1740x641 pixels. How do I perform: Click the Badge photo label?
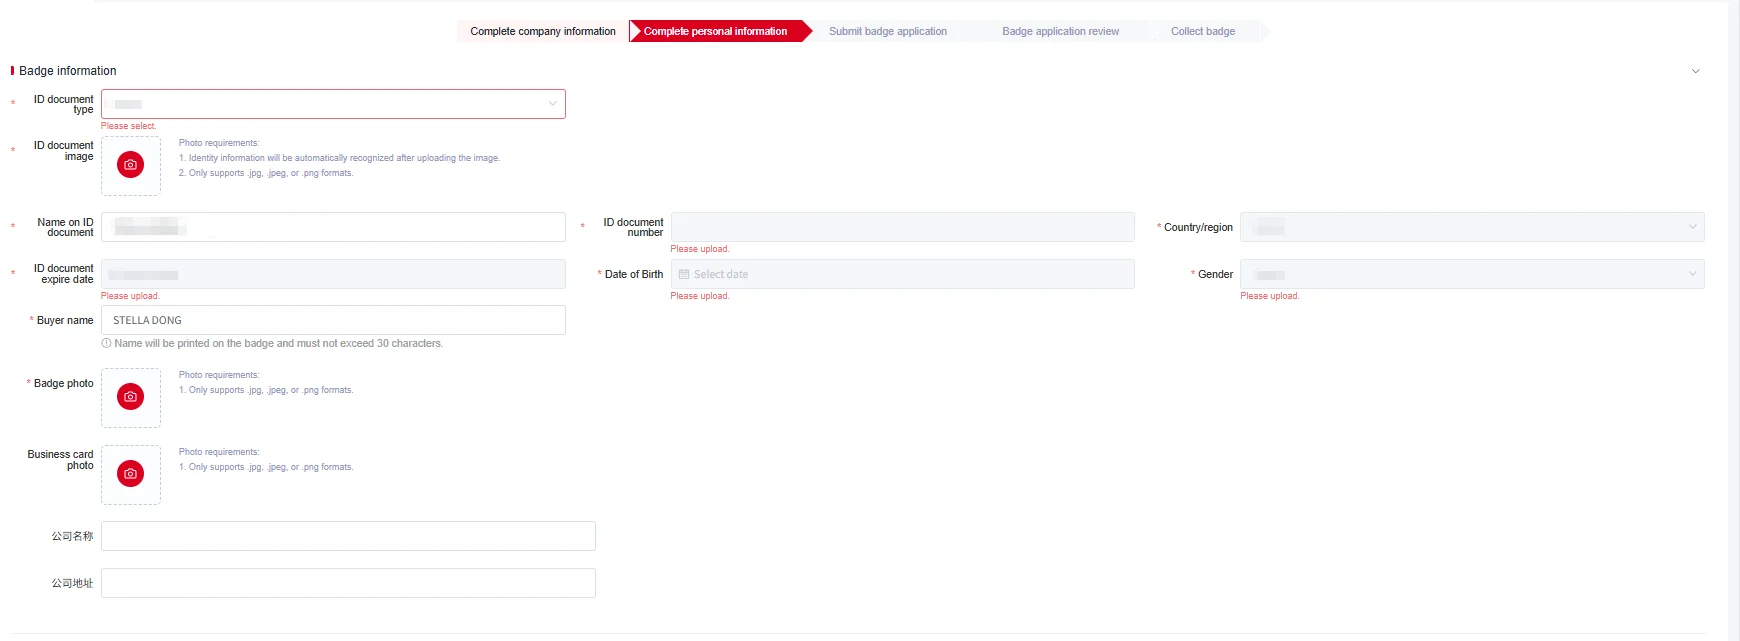63,383
